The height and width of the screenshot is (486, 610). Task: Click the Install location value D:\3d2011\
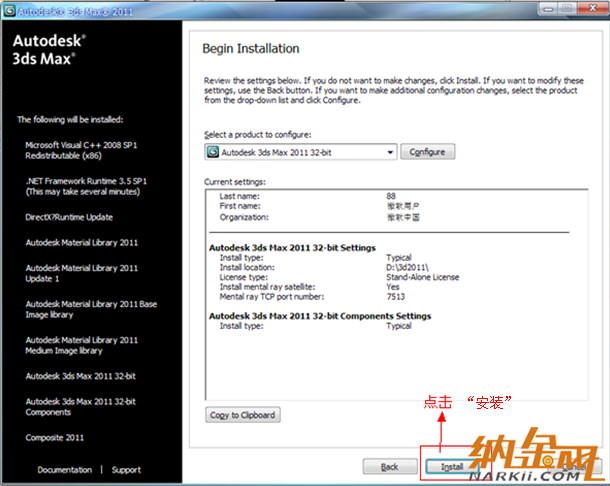point(408,267)
